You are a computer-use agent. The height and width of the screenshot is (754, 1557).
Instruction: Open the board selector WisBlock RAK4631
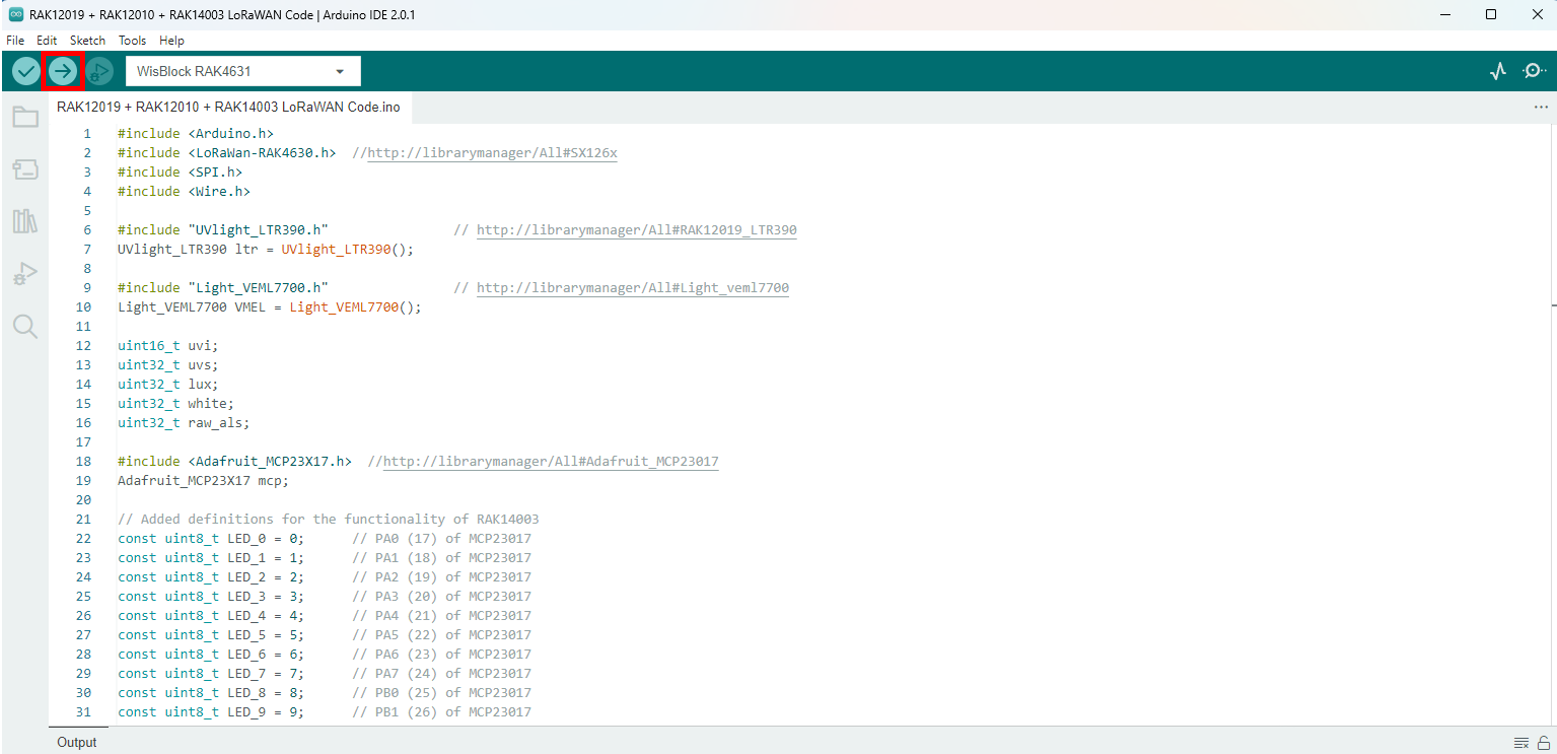(243, 71)
